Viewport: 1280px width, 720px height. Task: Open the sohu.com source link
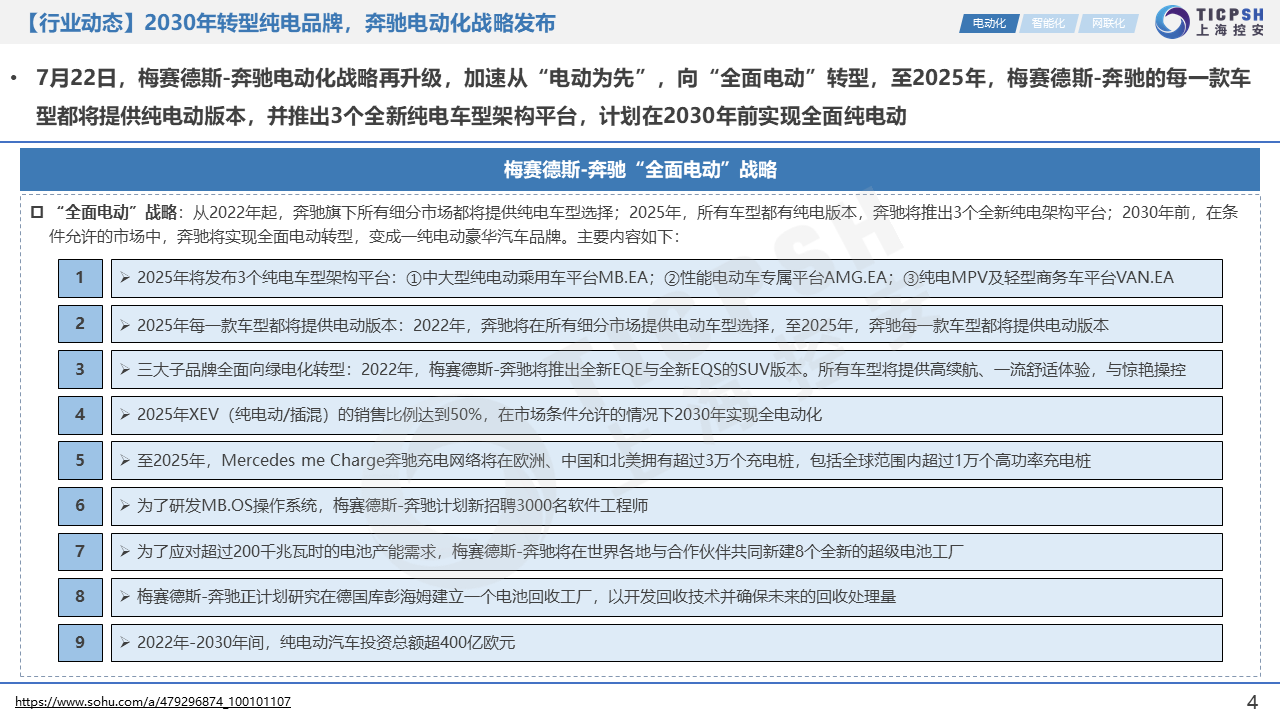coord(153,702)
